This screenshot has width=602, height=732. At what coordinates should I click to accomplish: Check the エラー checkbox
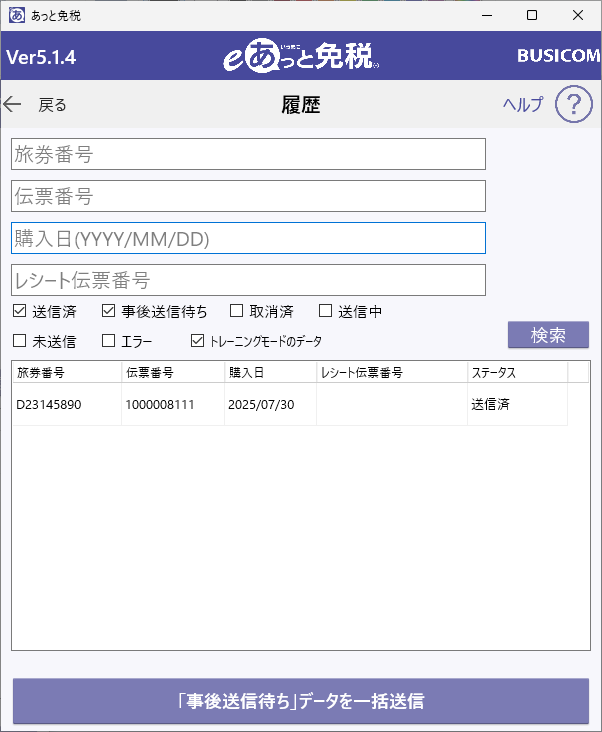click(108, 340)
